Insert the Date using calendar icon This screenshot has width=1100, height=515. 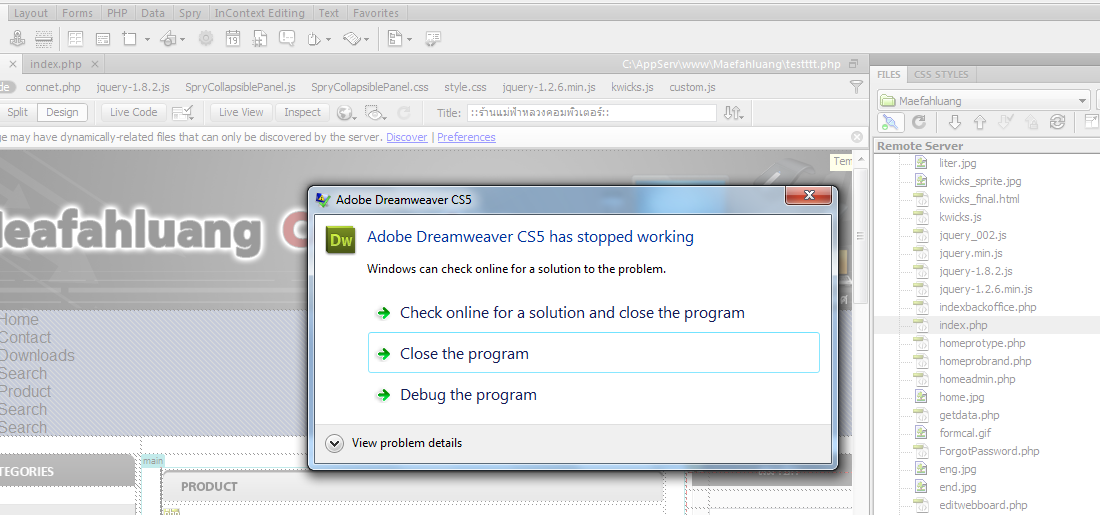pyautogui.click(x=233, y=39)
